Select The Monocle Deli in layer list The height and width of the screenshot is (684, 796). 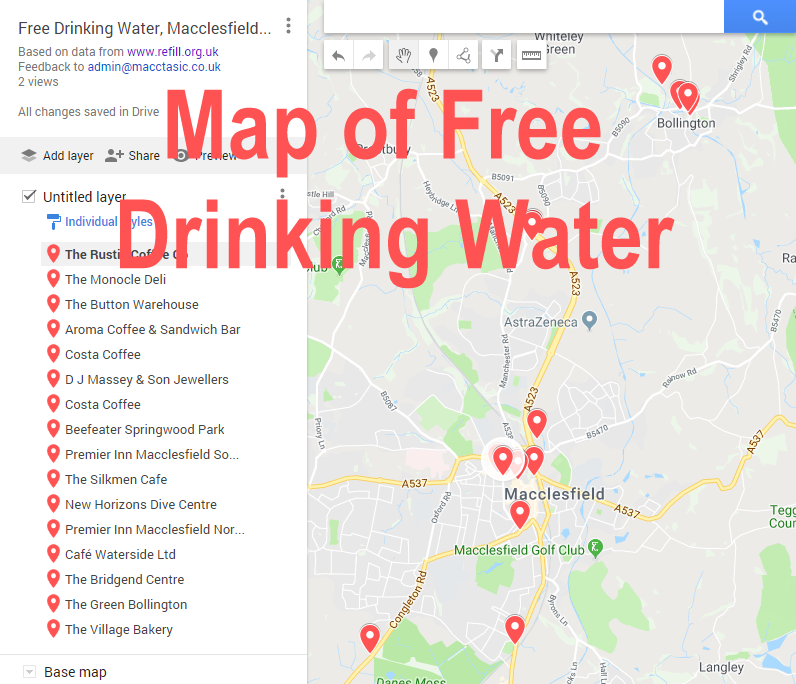tap(115, 279)
